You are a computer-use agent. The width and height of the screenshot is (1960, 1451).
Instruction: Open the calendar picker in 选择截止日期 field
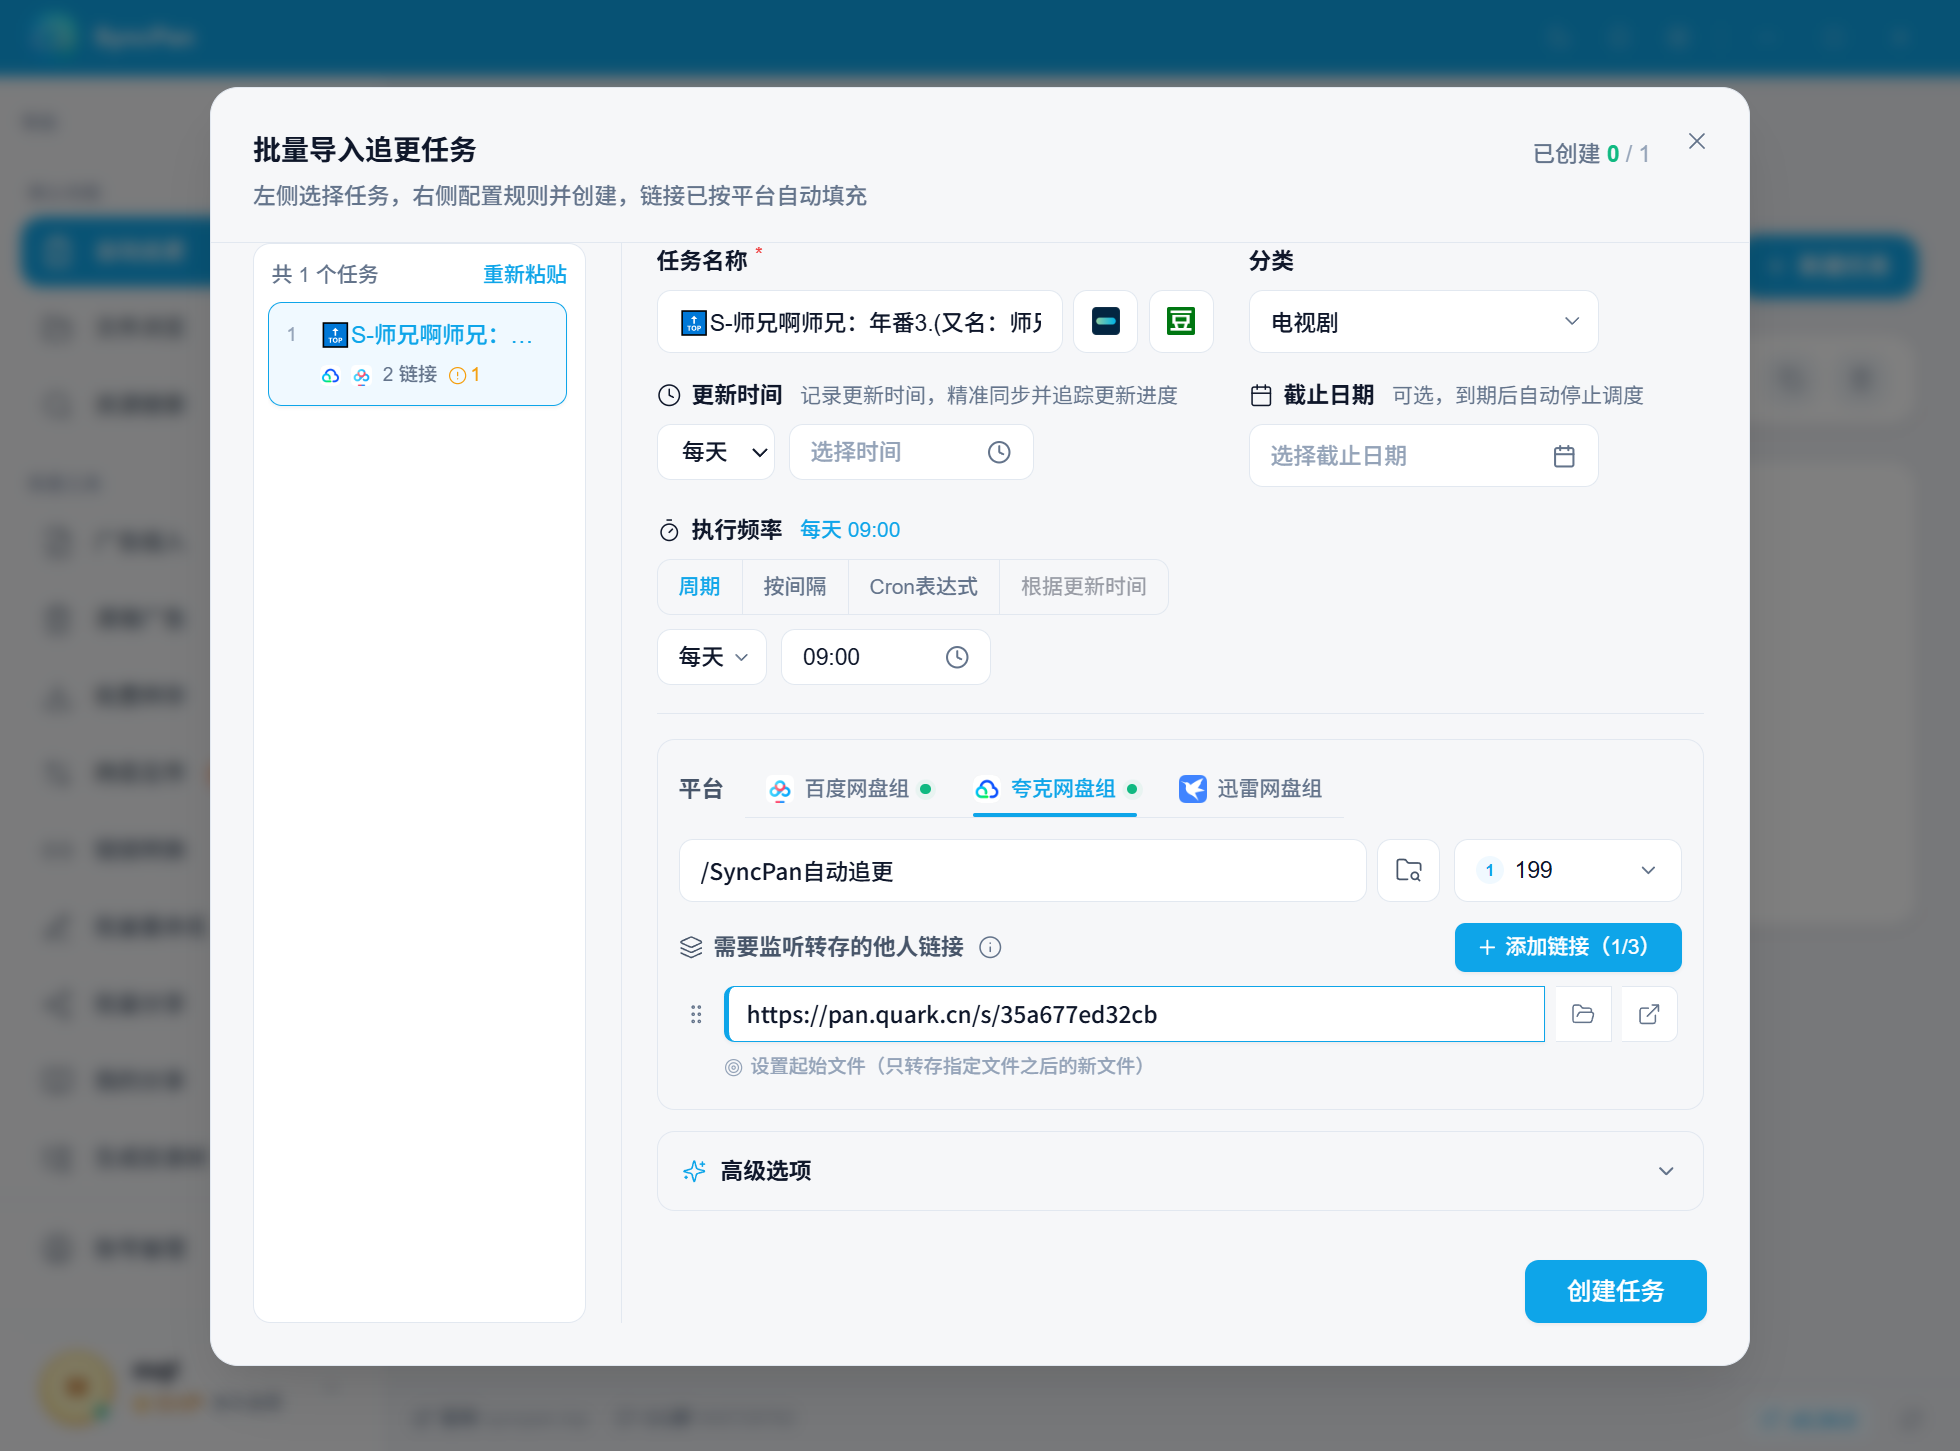click(x=1564, y=456)
